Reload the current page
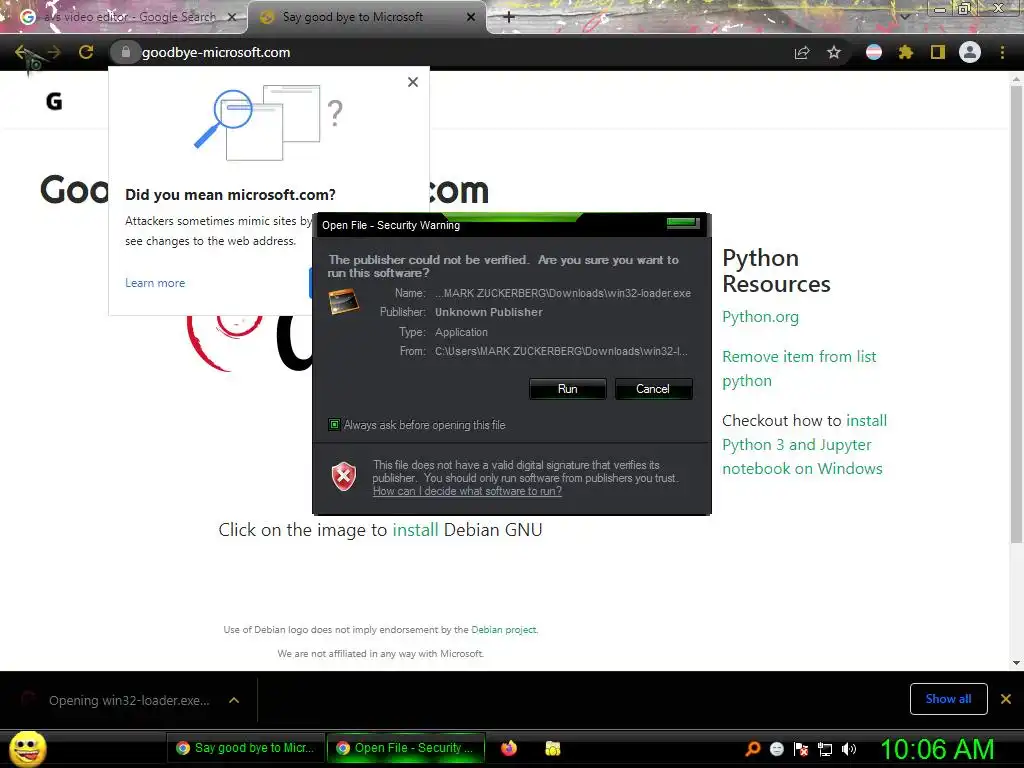Image resolution: width=1024 pixels, height=768 pixels. click(86, 52)
